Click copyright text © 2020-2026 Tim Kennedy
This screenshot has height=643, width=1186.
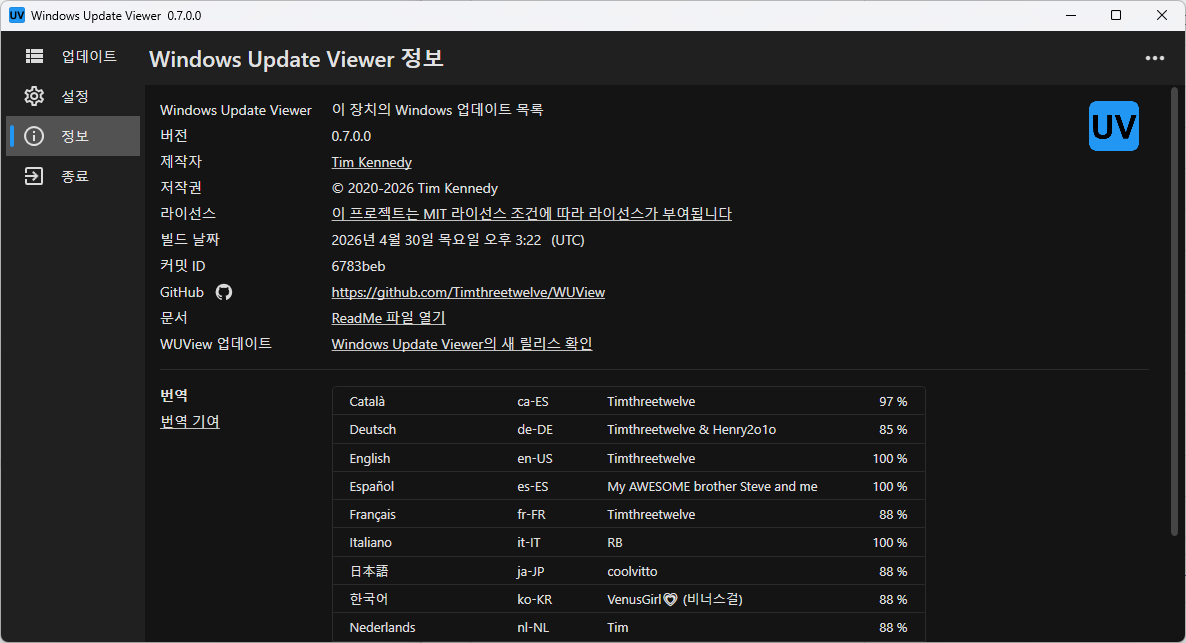pyautogui.click(x=414, y=188)
